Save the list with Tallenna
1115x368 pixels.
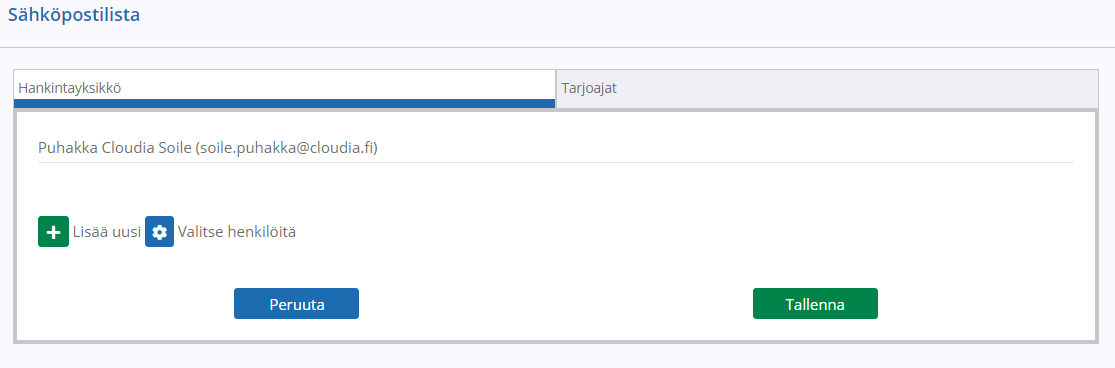[x=815, y=303]
